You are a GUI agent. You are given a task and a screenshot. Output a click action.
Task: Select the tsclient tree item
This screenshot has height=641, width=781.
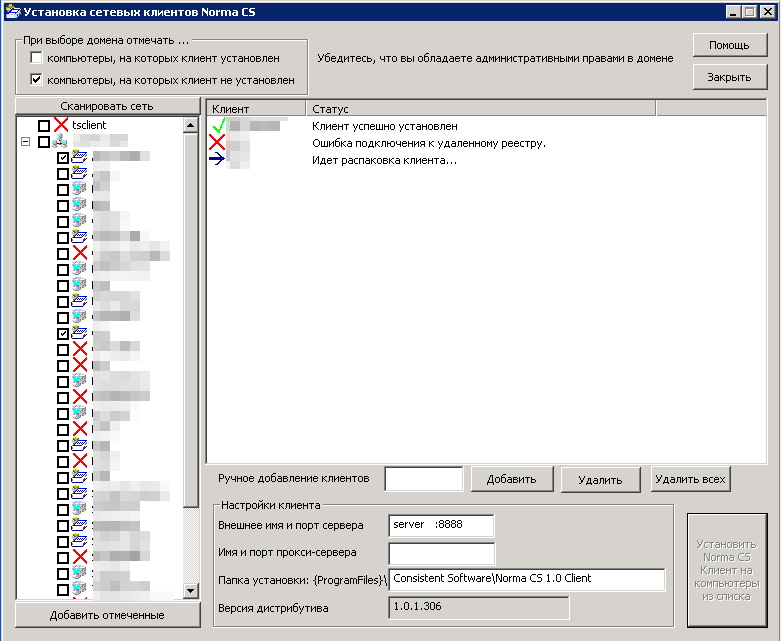pyautogui.click(x=89, y=125)
